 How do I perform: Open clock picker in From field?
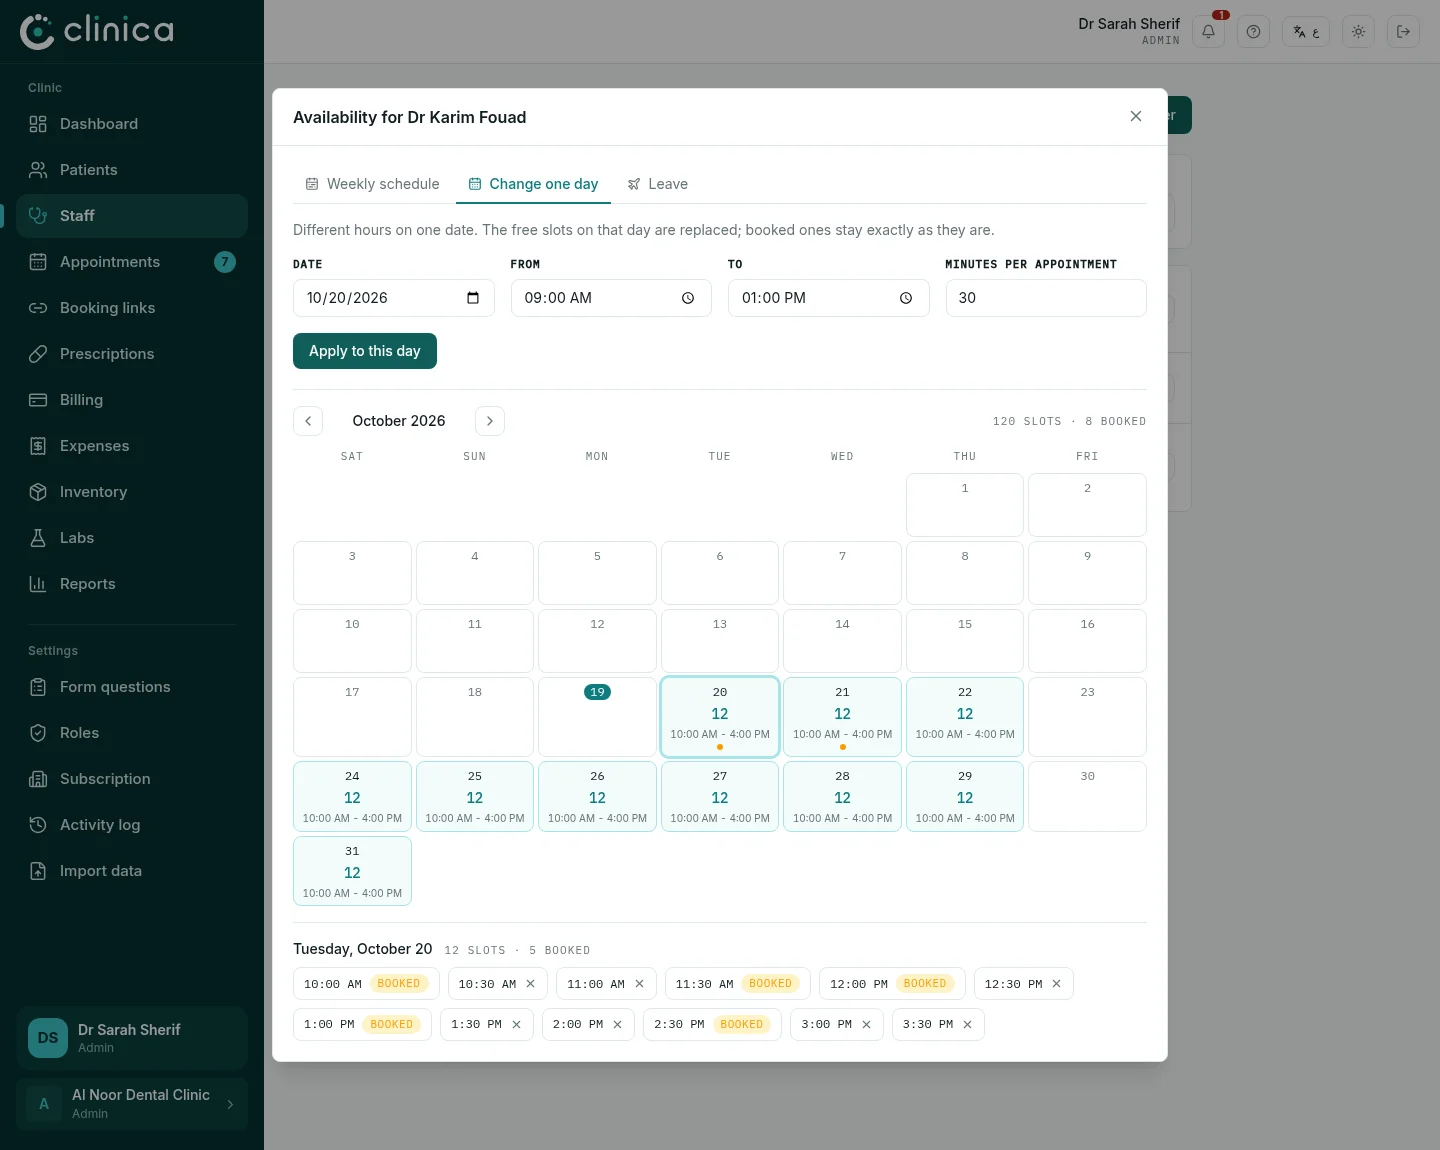click(688, 298)
